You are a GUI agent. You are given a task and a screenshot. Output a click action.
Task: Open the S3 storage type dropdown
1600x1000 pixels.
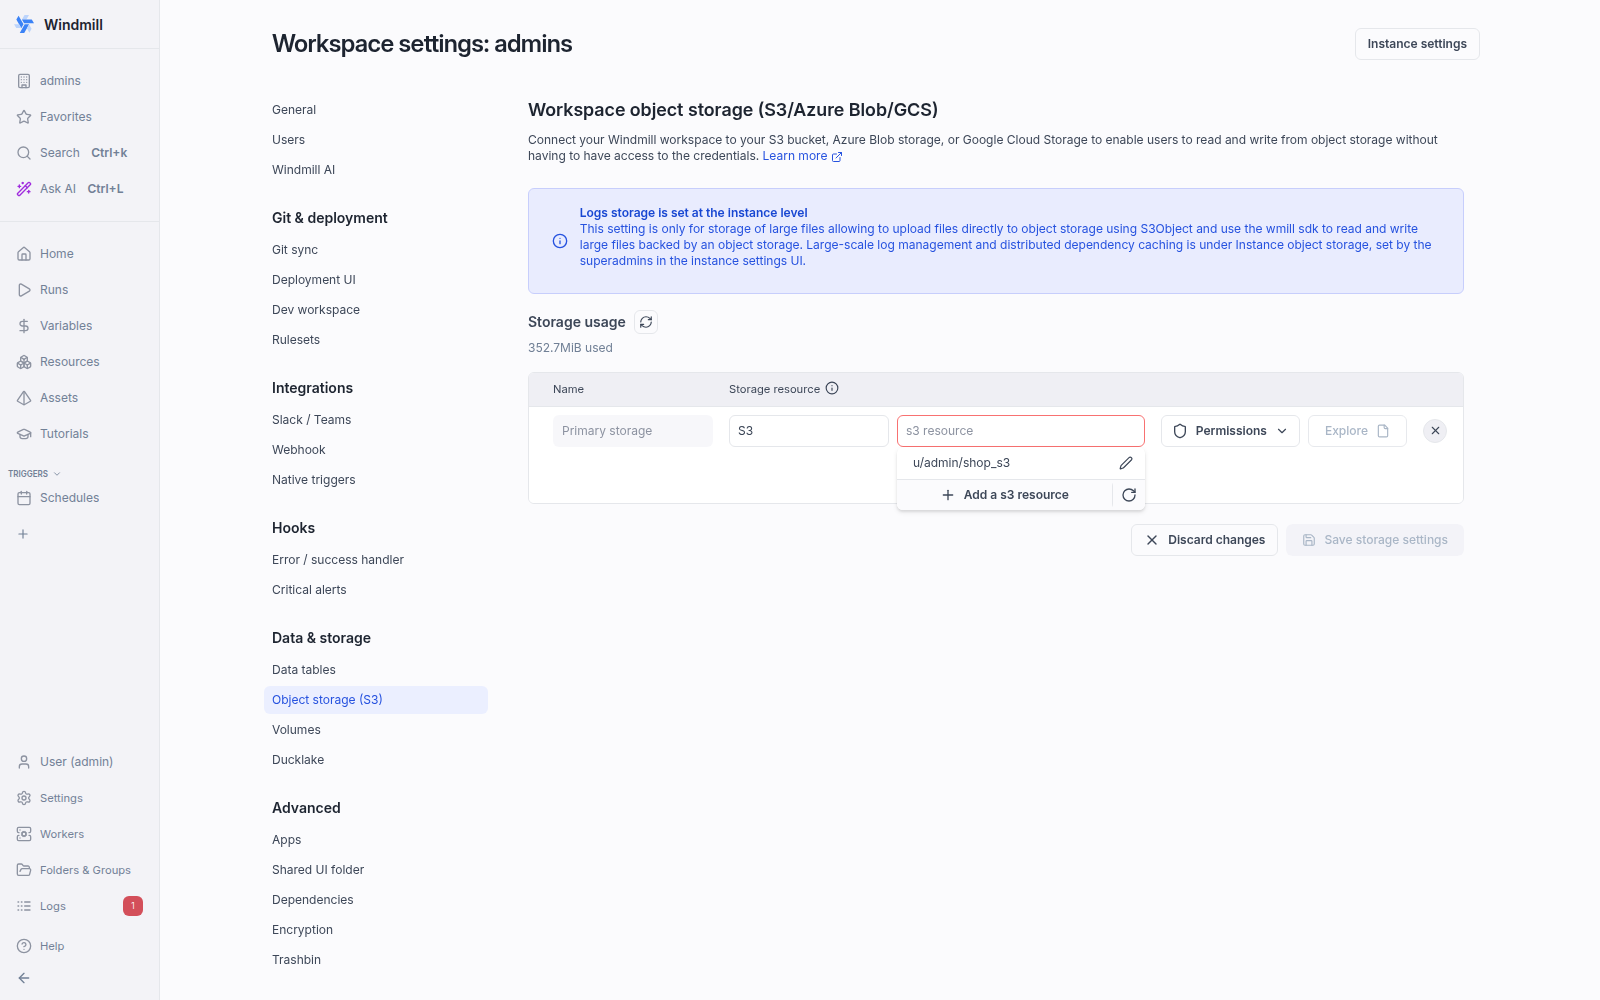pyautogui.click(x=809, y=431)
